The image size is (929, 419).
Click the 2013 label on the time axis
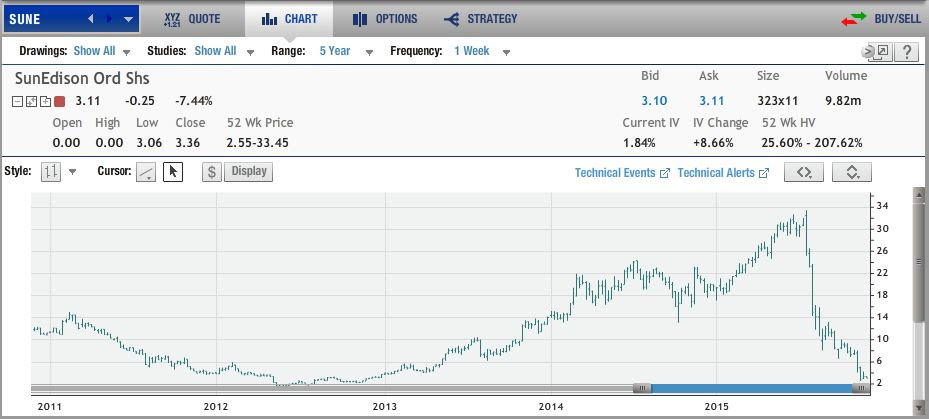(385, 407)
